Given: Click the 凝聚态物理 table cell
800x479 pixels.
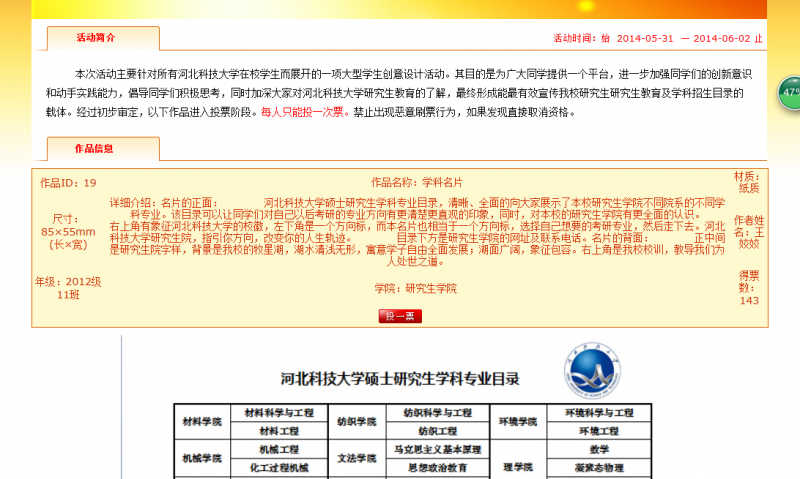Looking at the screenshot, I should pyautogui.click(x=599, y=468).
